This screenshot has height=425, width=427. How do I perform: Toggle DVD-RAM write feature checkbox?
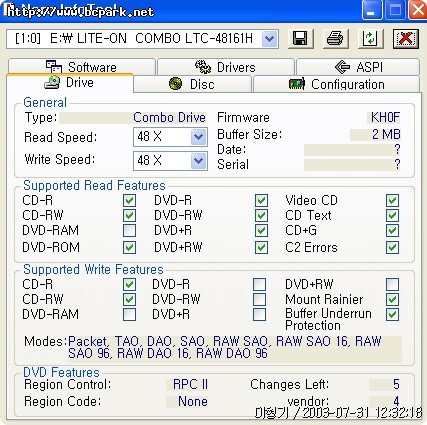pos(129,314)
